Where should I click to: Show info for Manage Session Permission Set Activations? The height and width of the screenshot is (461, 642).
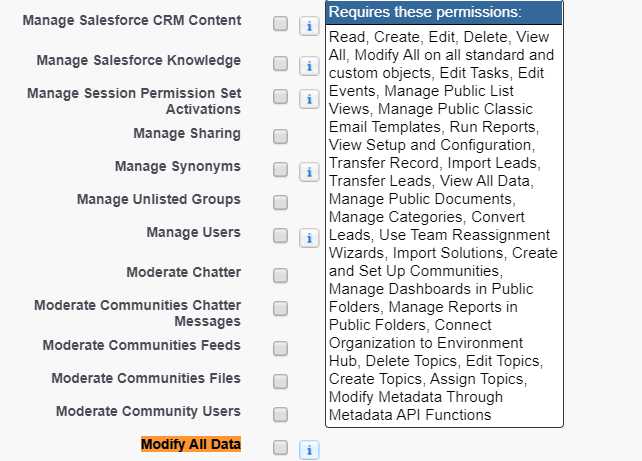click(x=309, y=99)
